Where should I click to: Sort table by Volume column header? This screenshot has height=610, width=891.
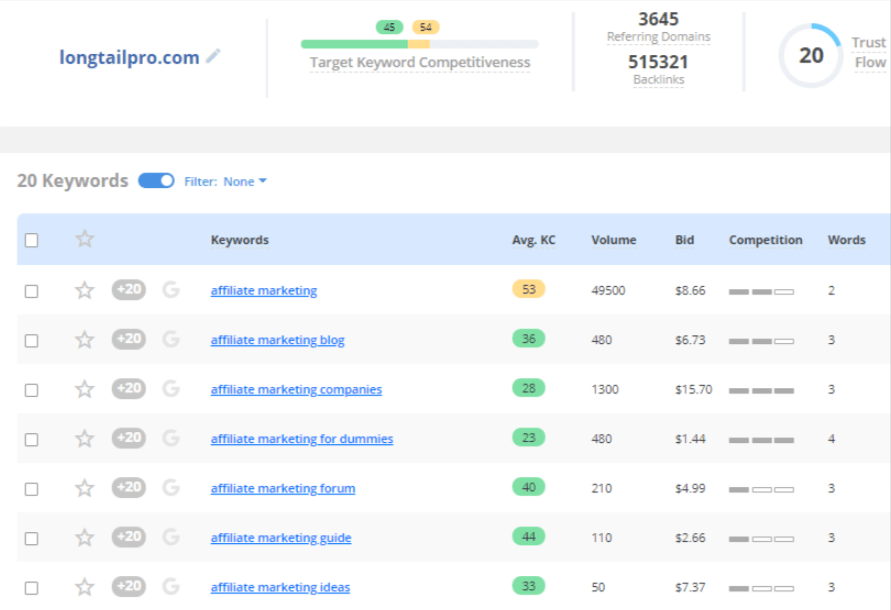[613, 240]
